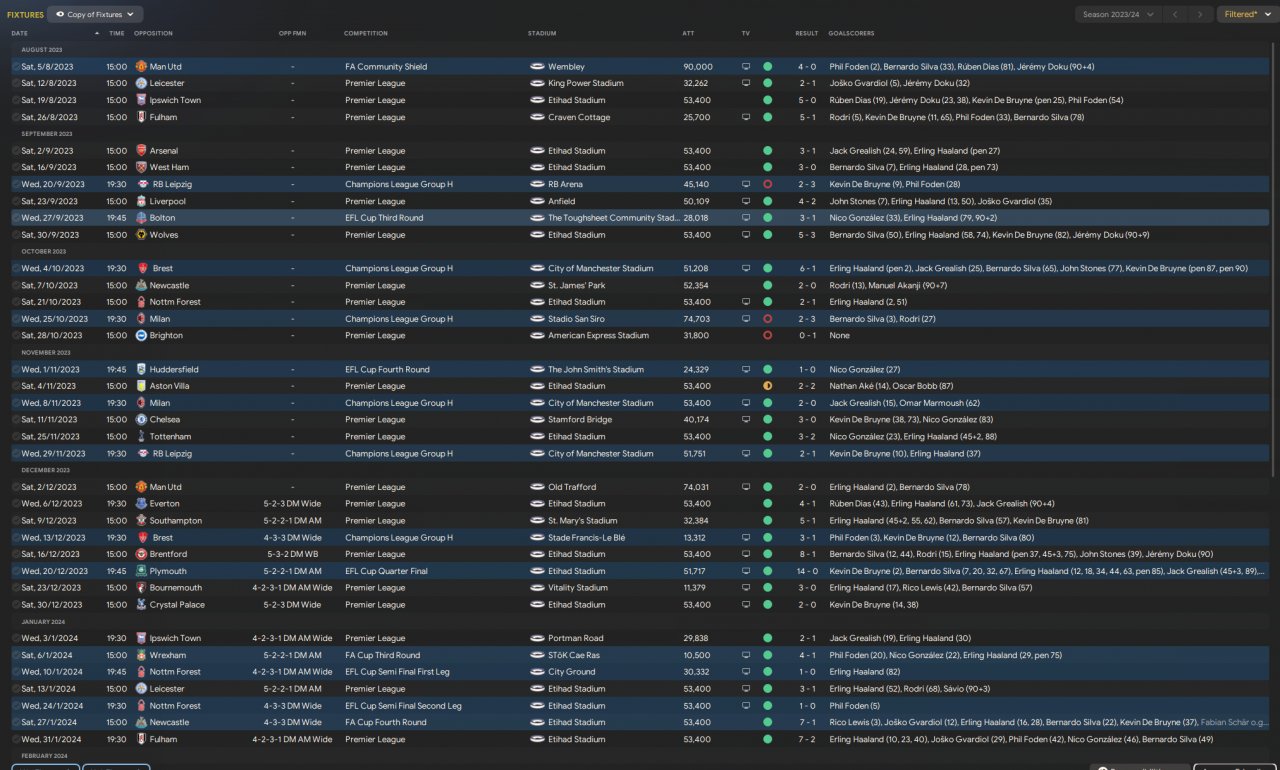
Task: Click the TV icon in the Wembley row
Action: coord(745,67)
